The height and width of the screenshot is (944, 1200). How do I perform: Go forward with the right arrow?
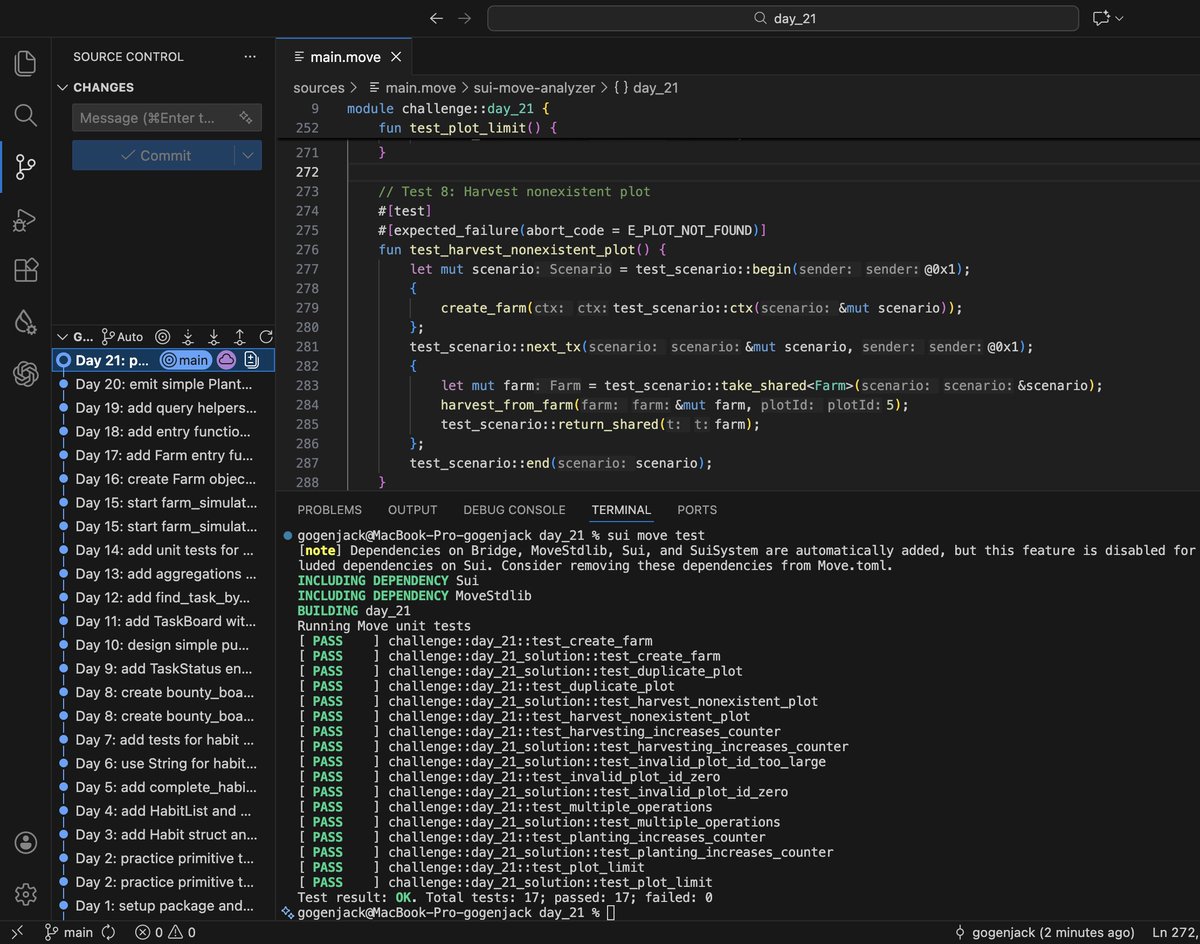(x=464, y=18)
